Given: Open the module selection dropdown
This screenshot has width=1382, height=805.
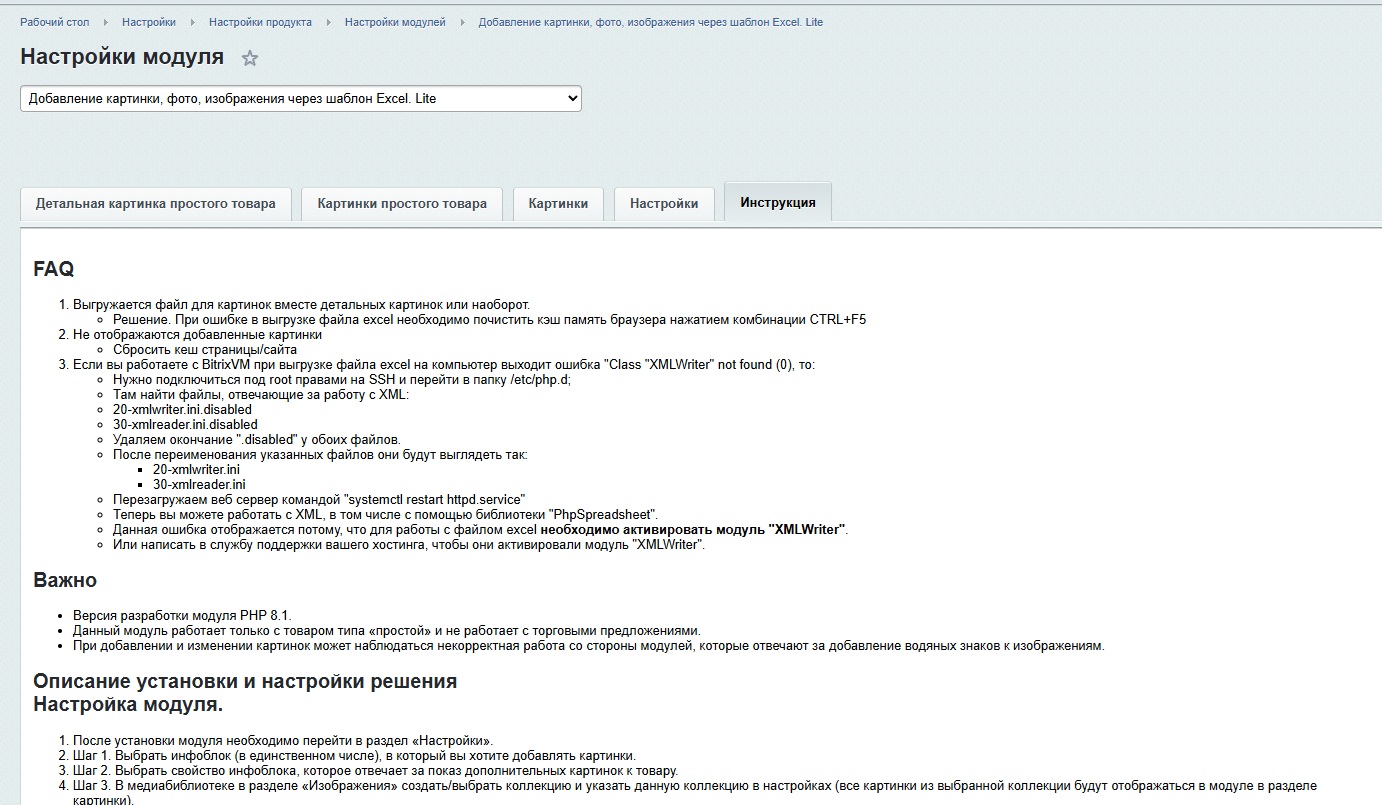Looking at the screenshot, I should [x=300, y=99].
